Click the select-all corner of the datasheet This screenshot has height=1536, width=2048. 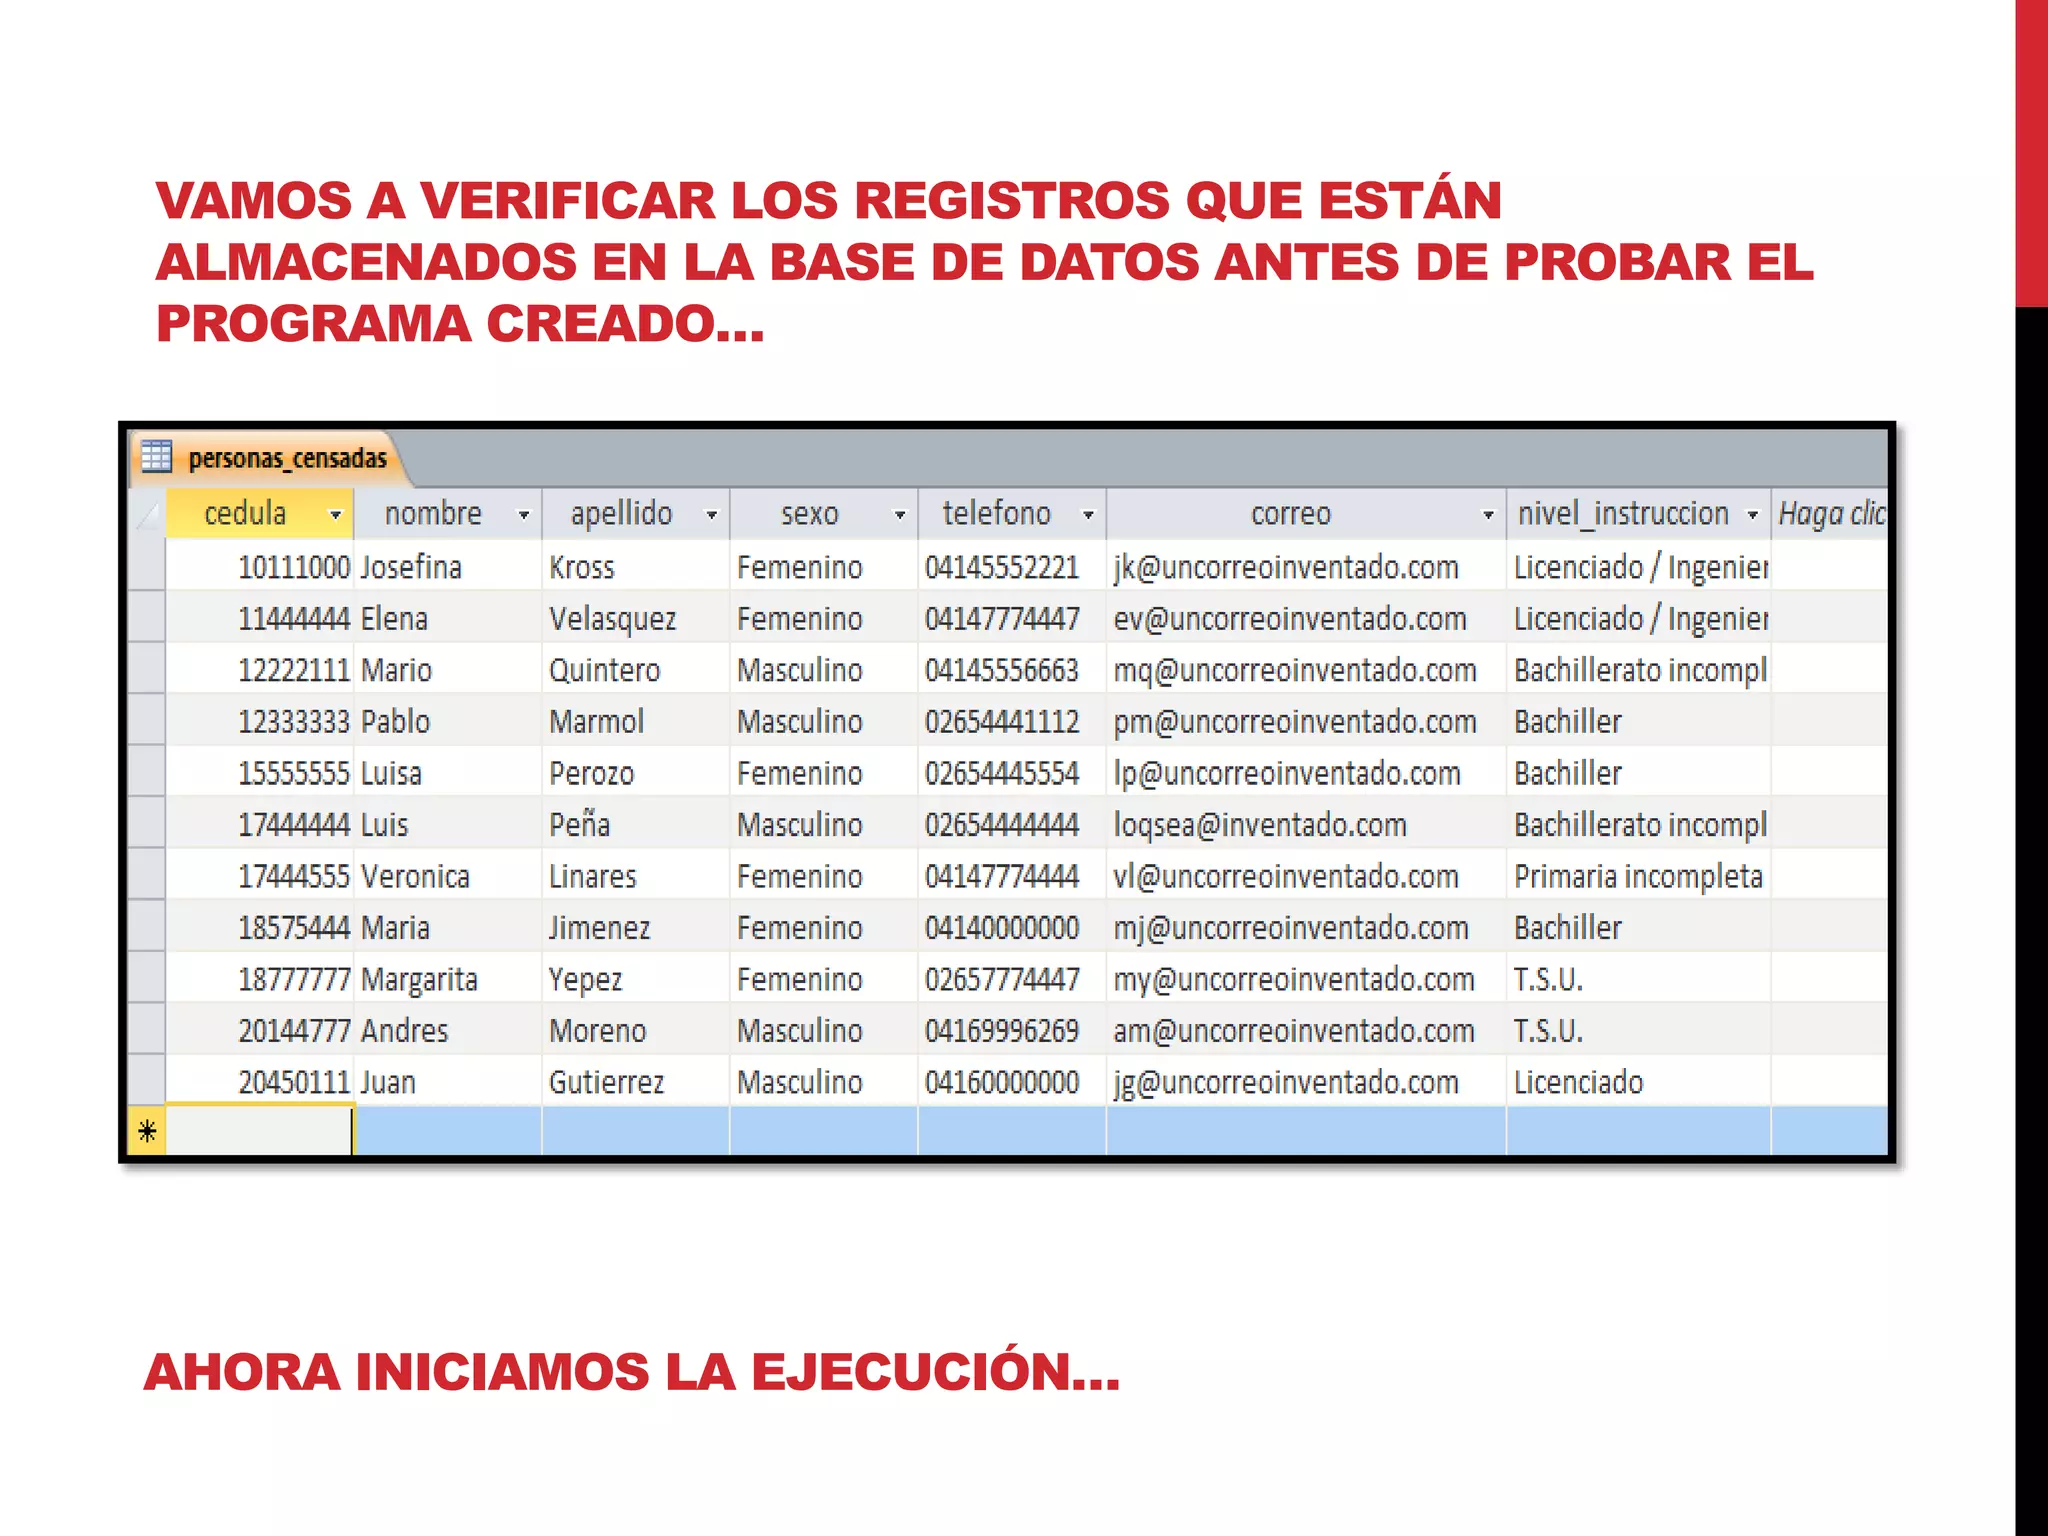pos(148,514)
